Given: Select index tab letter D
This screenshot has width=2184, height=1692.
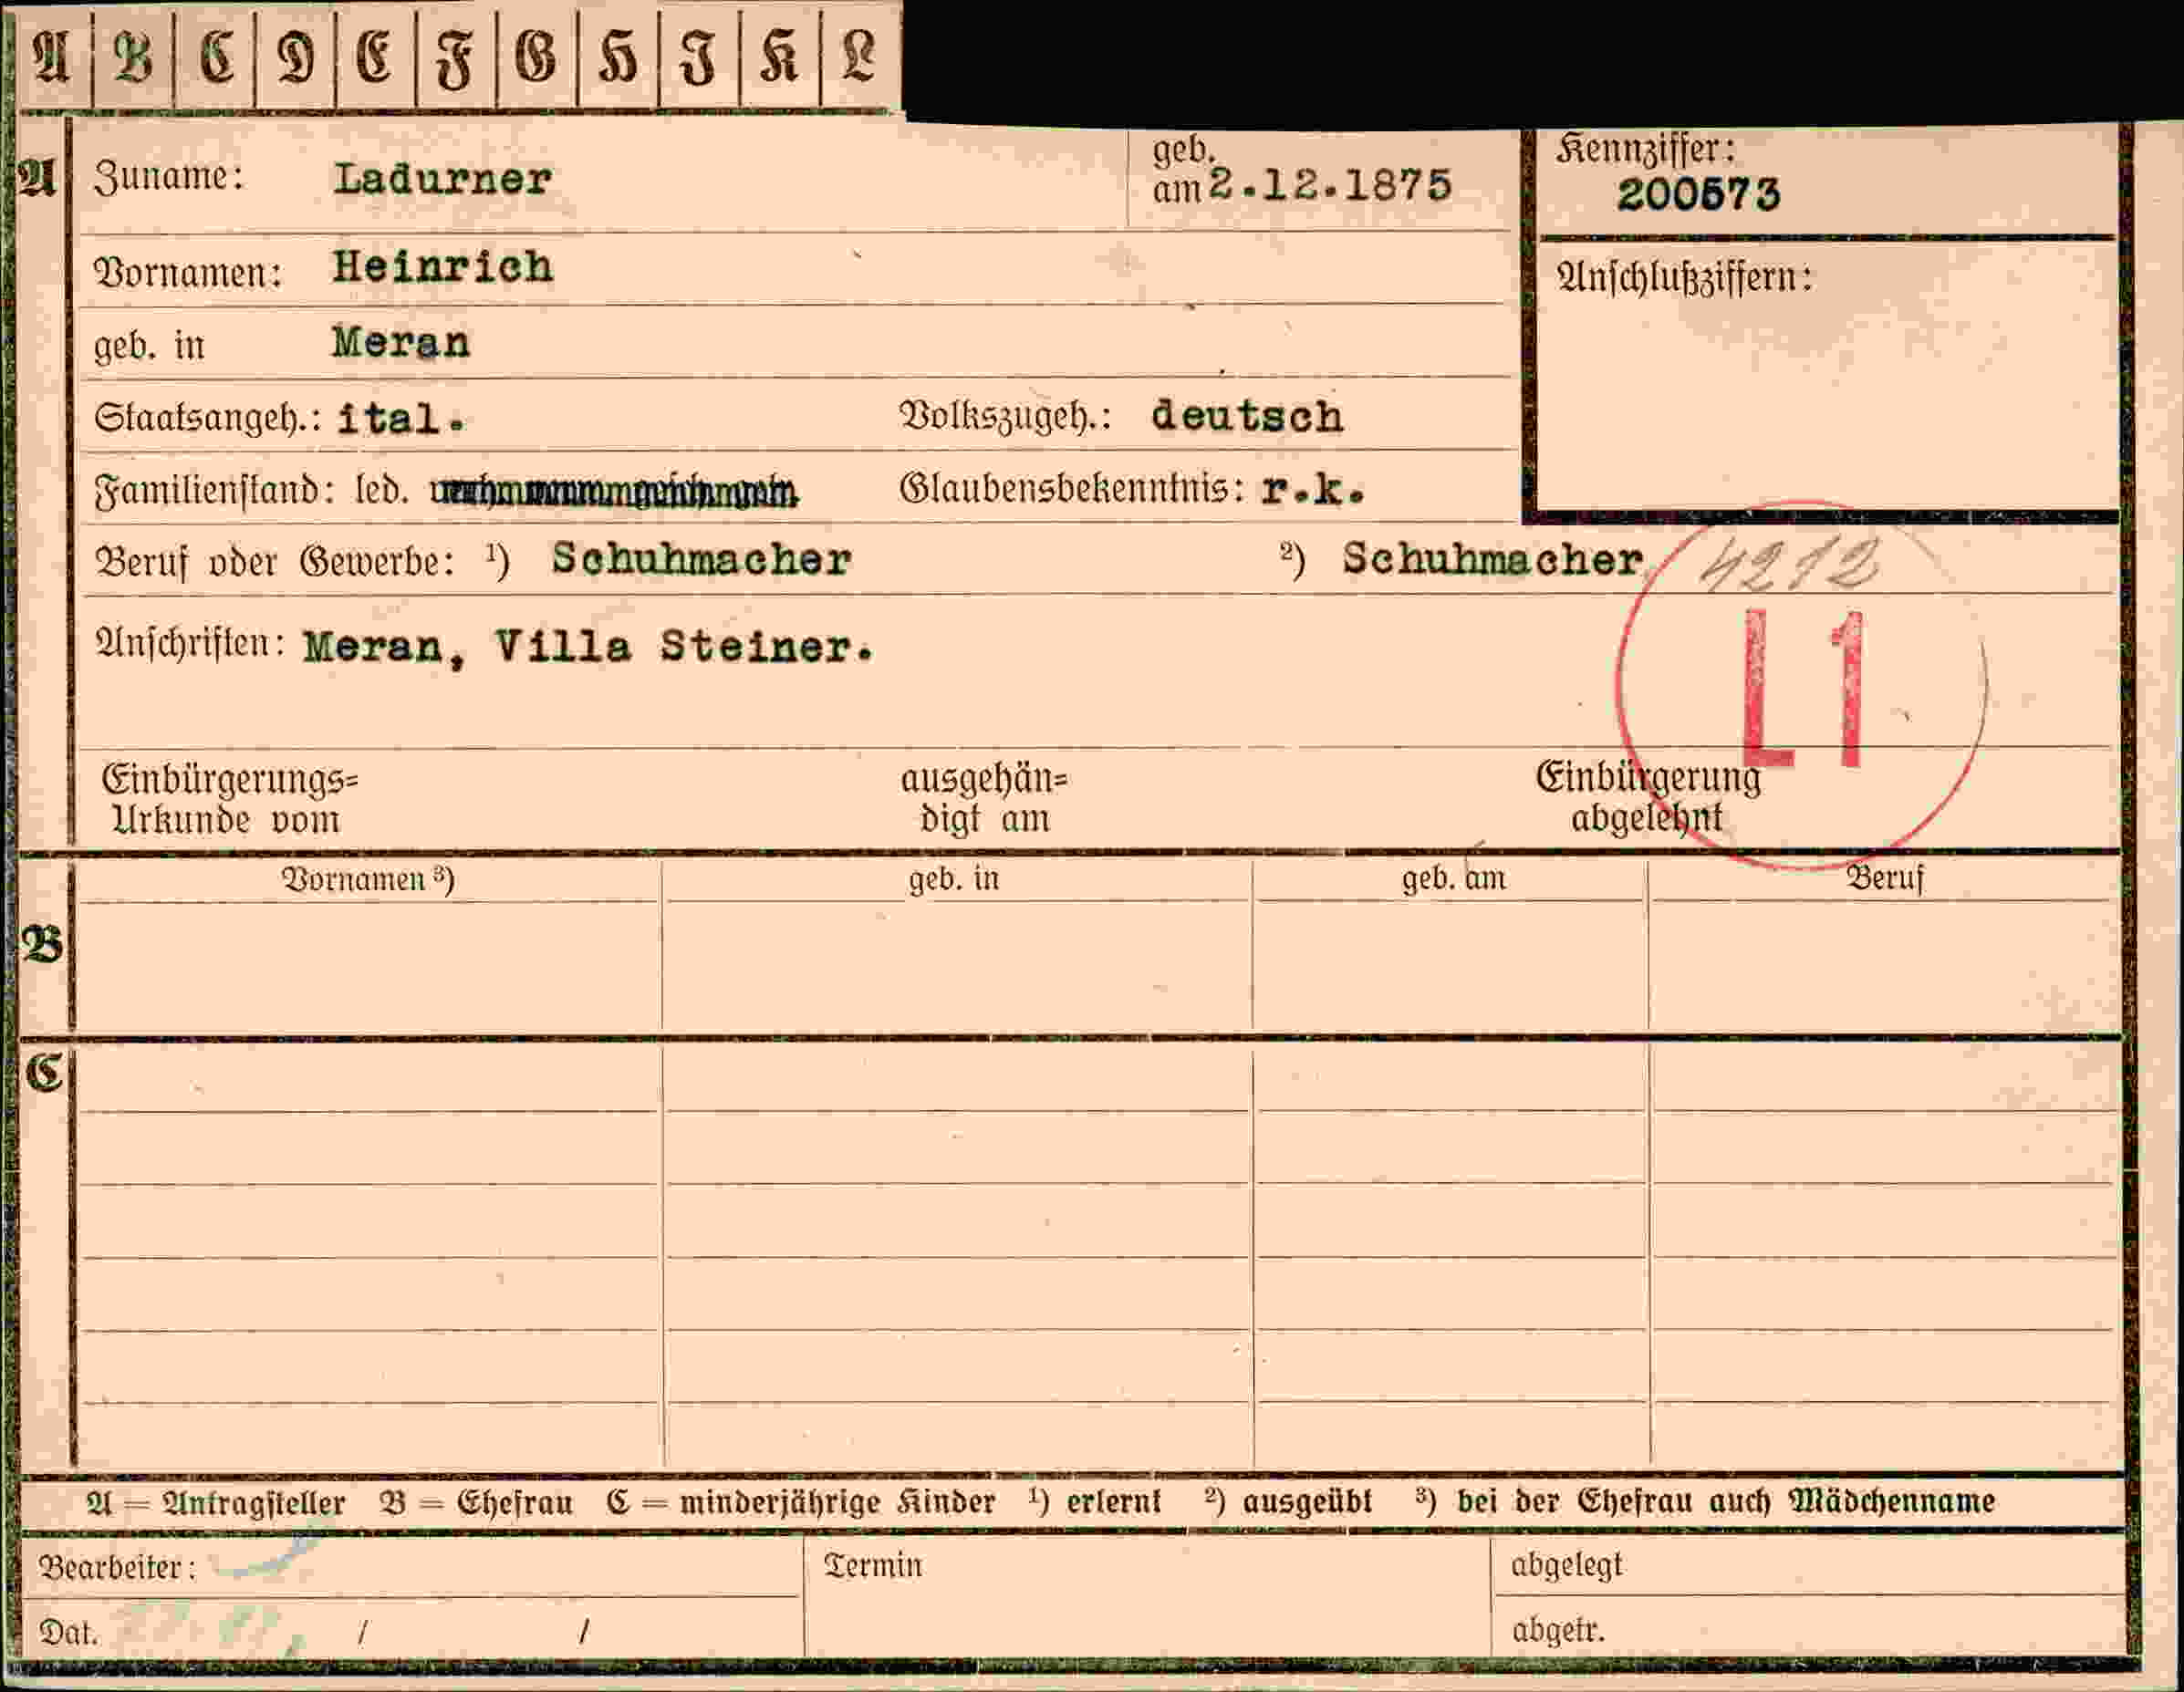Looking at the screenshot, I should click(x=296, y=56).
